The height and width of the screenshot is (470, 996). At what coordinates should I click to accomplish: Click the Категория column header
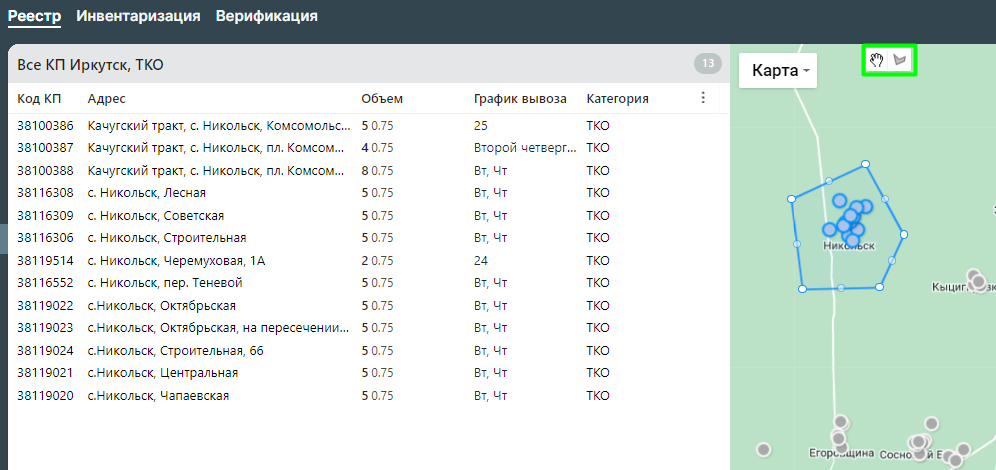(617, 98)
